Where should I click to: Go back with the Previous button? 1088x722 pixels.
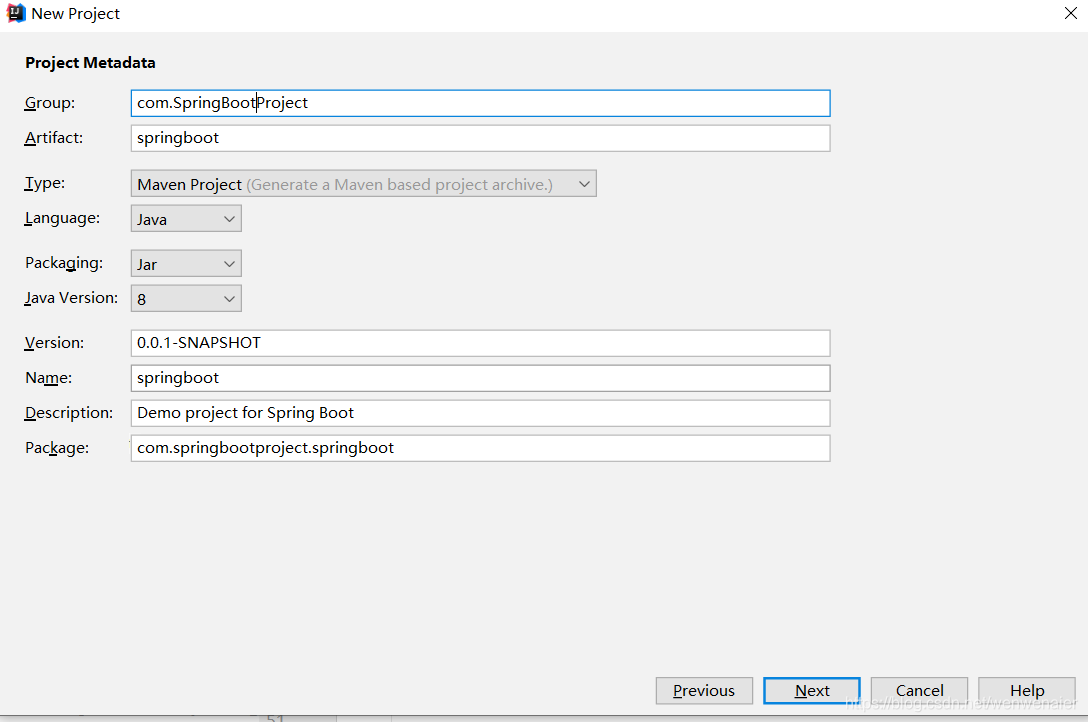[704, 691]
